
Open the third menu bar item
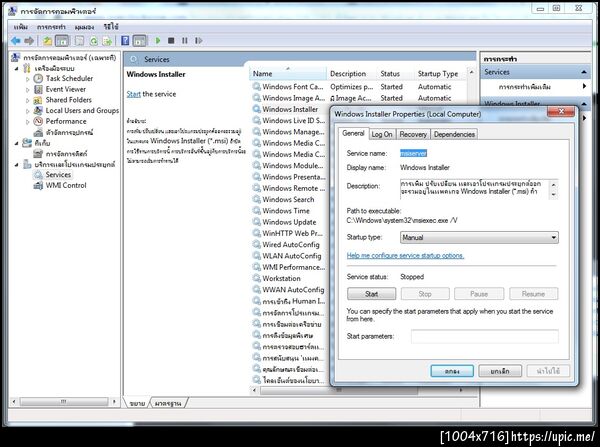84,27
